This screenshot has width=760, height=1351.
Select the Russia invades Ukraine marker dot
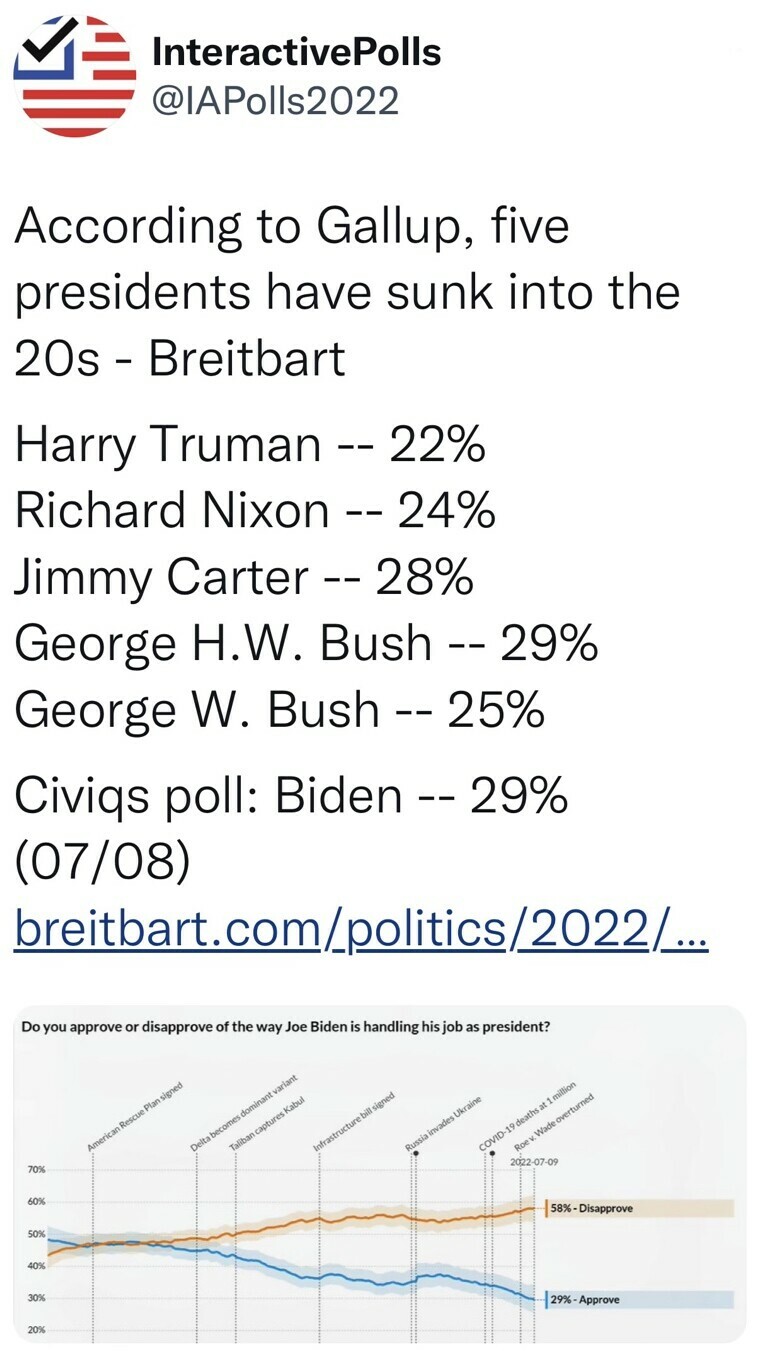[415, 1153]
